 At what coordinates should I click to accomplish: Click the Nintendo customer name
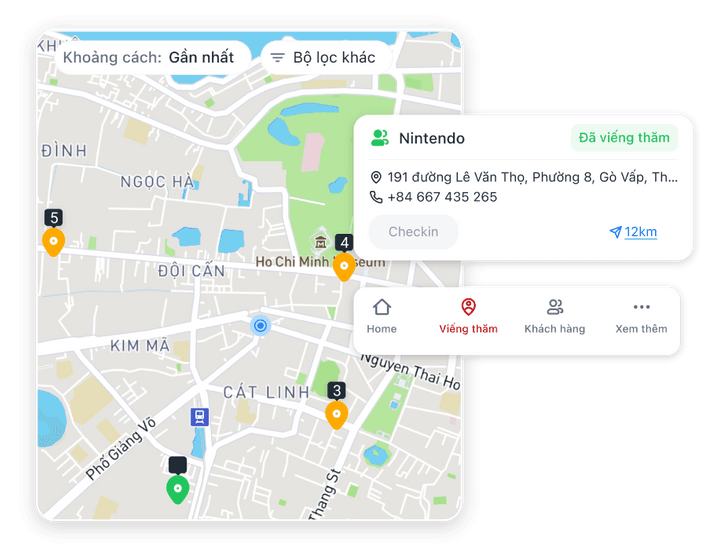[432, 138]
